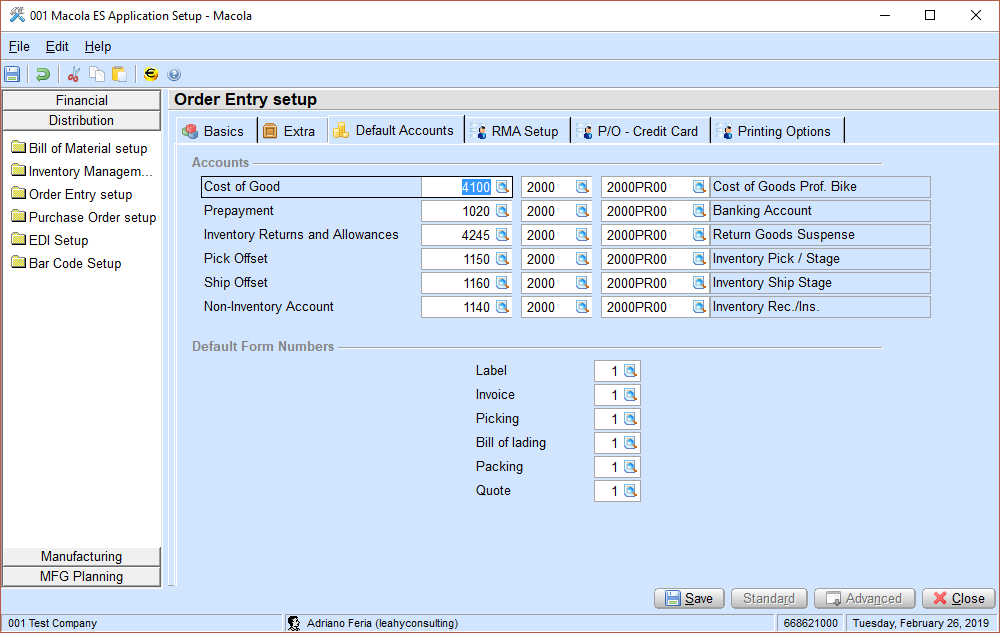
Task: Click the Copy toolbar icon
Action: 97,74
